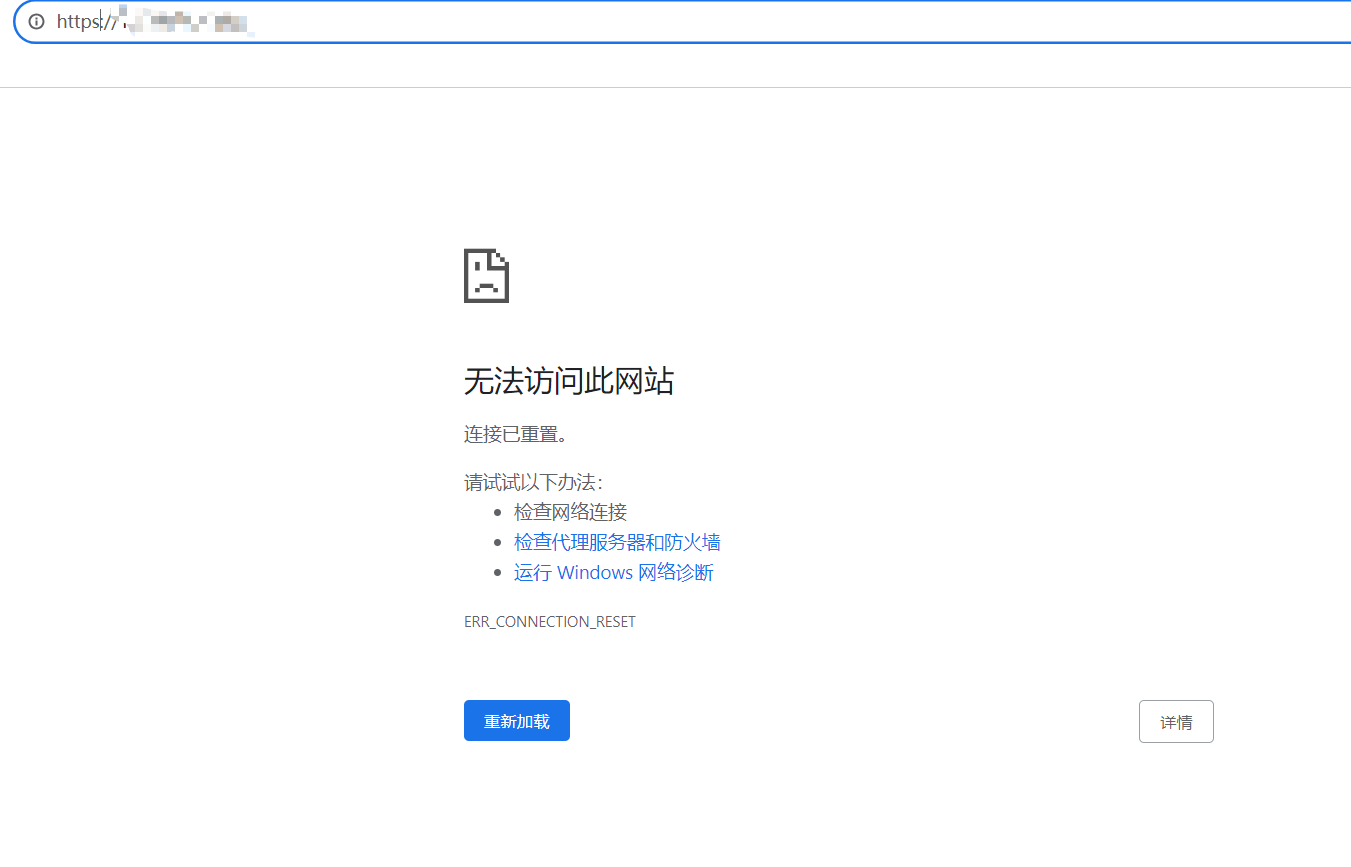Image resolution: width=1351 pixels, height=867 pixels.
Task: Click the 重新加载 reload button
Action: (x=517, y=721)
